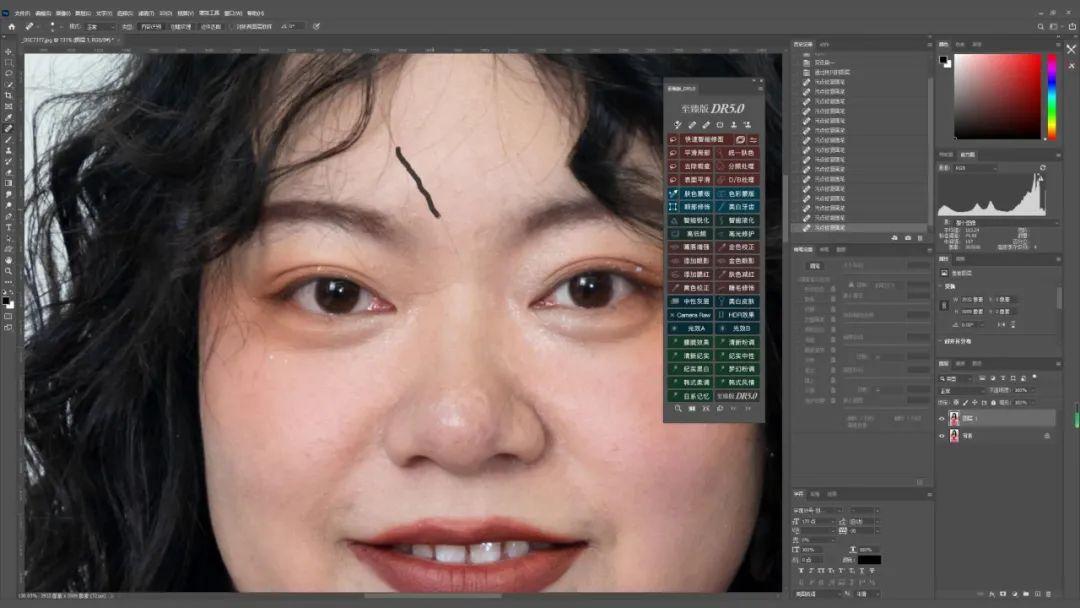Click the Home icon in the options bar
Viewport: 1080px width, 608px height.
[13, 26]
